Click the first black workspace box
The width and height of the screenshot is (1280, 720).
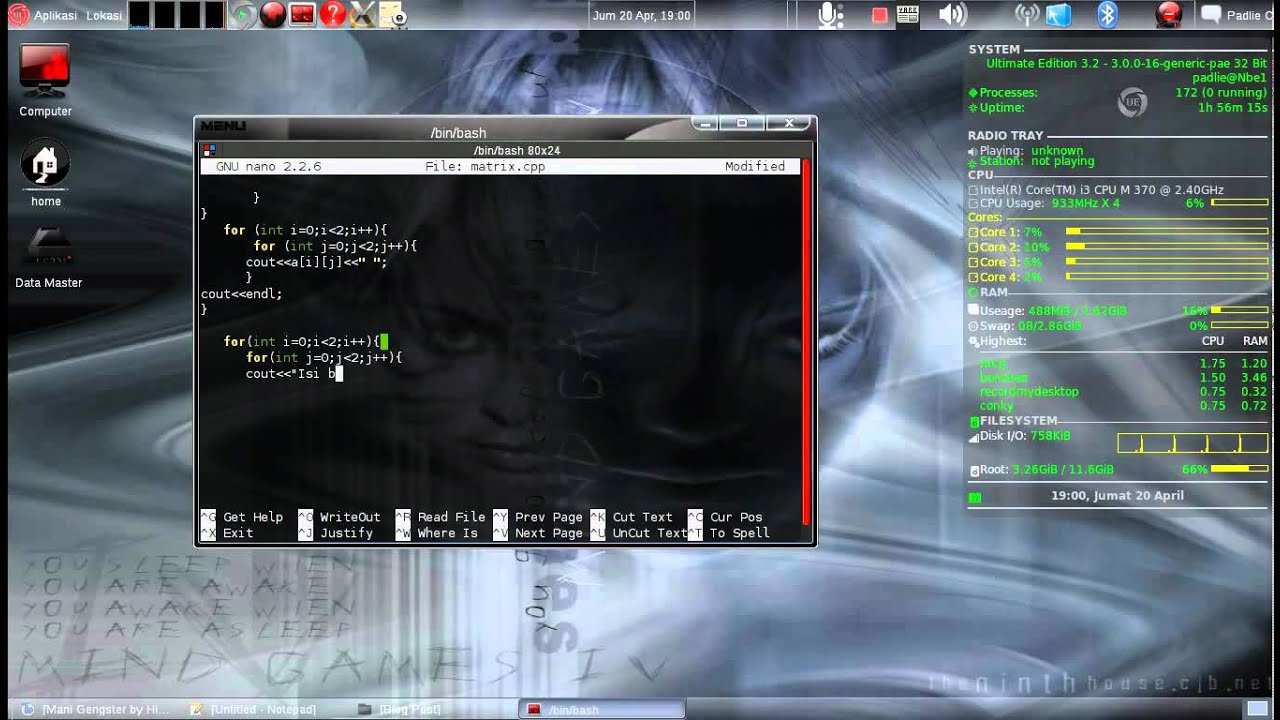[x=140, y=15]
